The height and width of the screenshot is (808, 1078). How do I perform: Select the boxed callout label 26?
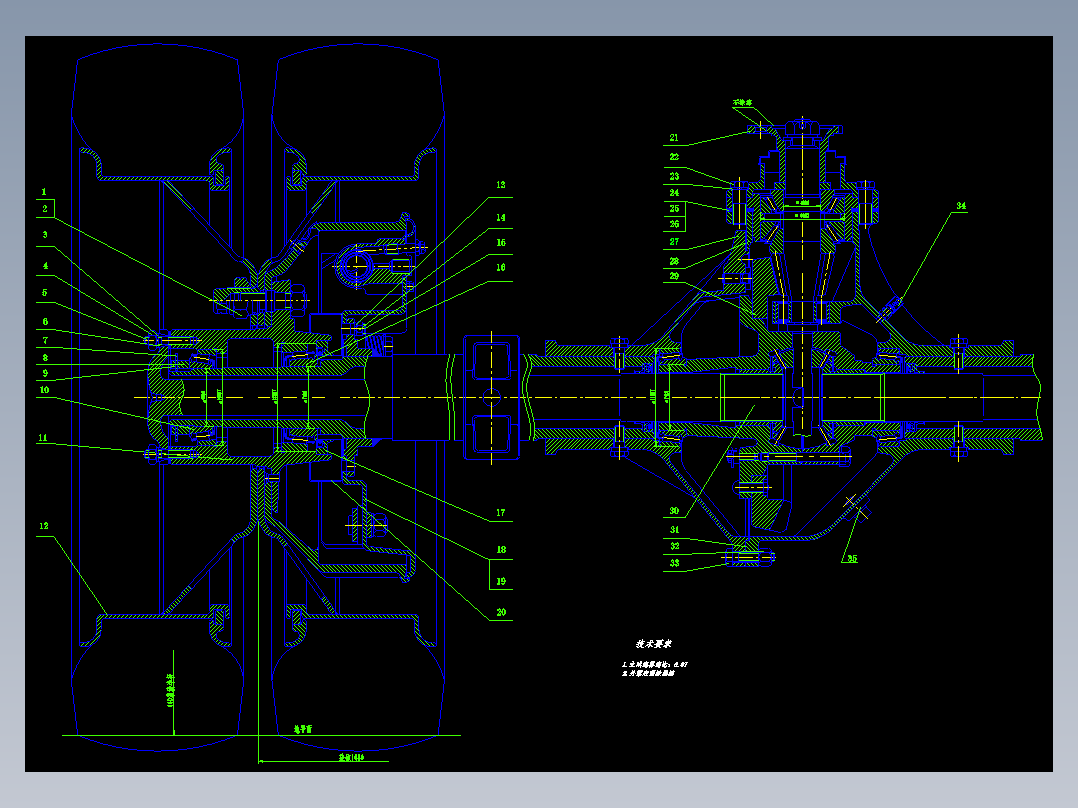pyautogui.click(x=674, y=223)
